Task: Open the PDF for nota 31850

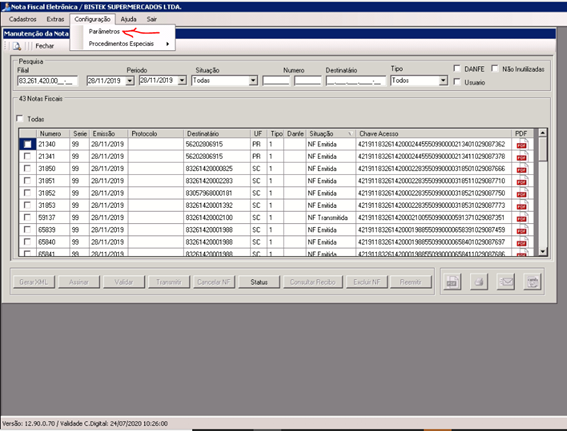Action: [521, 169]
